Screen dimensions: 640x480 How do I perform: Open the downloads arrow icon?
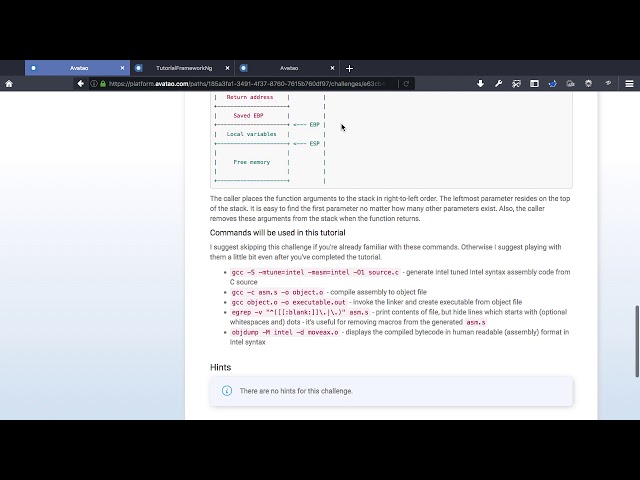point(480,84)
